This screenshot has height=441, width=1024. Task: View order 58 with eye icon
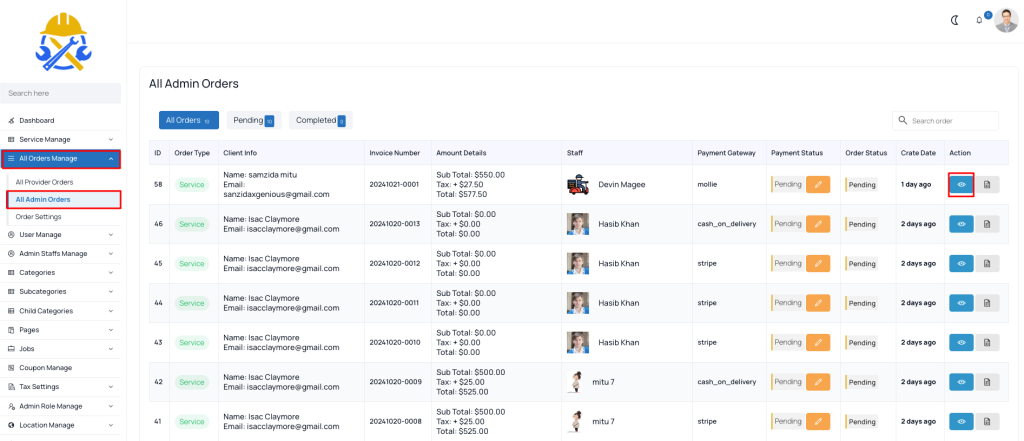961,185
